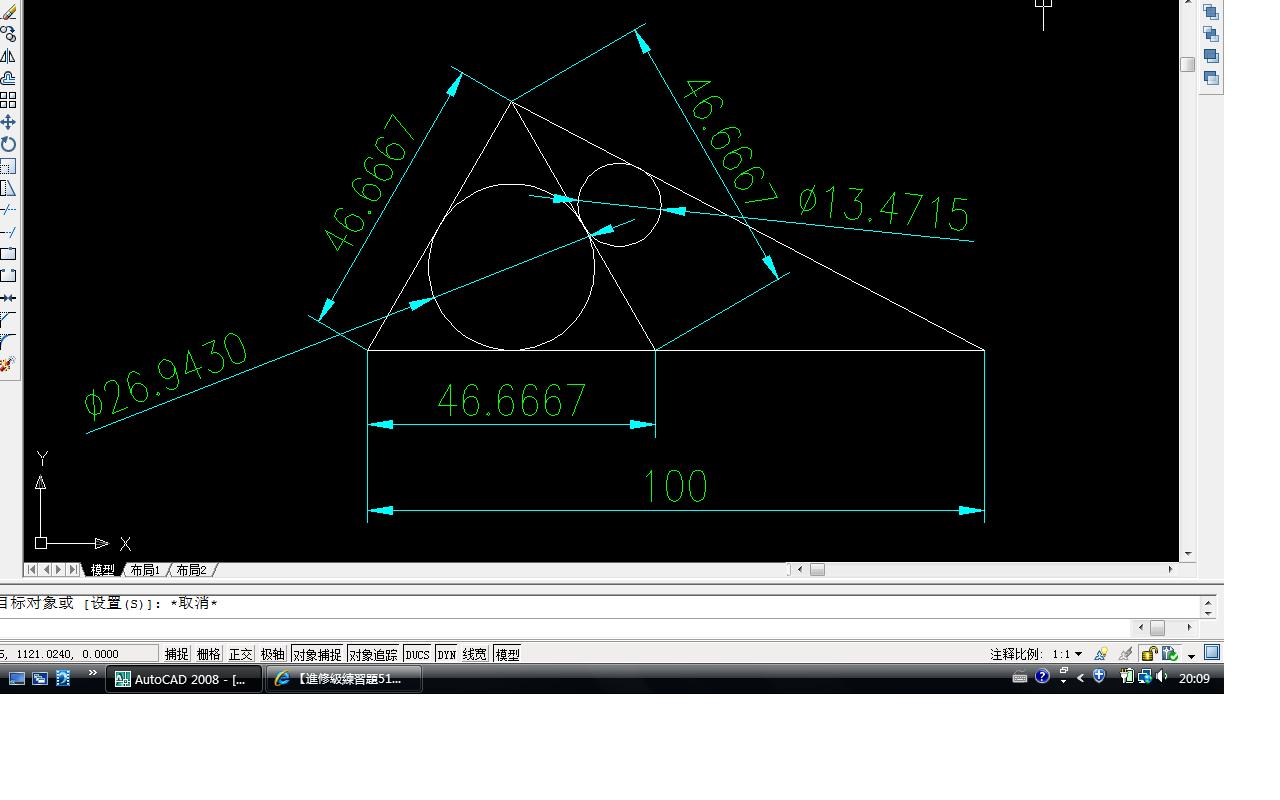Toggle annotation visibility lightbulb icon
Image resolution: width=1280 pixels, height=800 pixels.
tap(1101, 654)
